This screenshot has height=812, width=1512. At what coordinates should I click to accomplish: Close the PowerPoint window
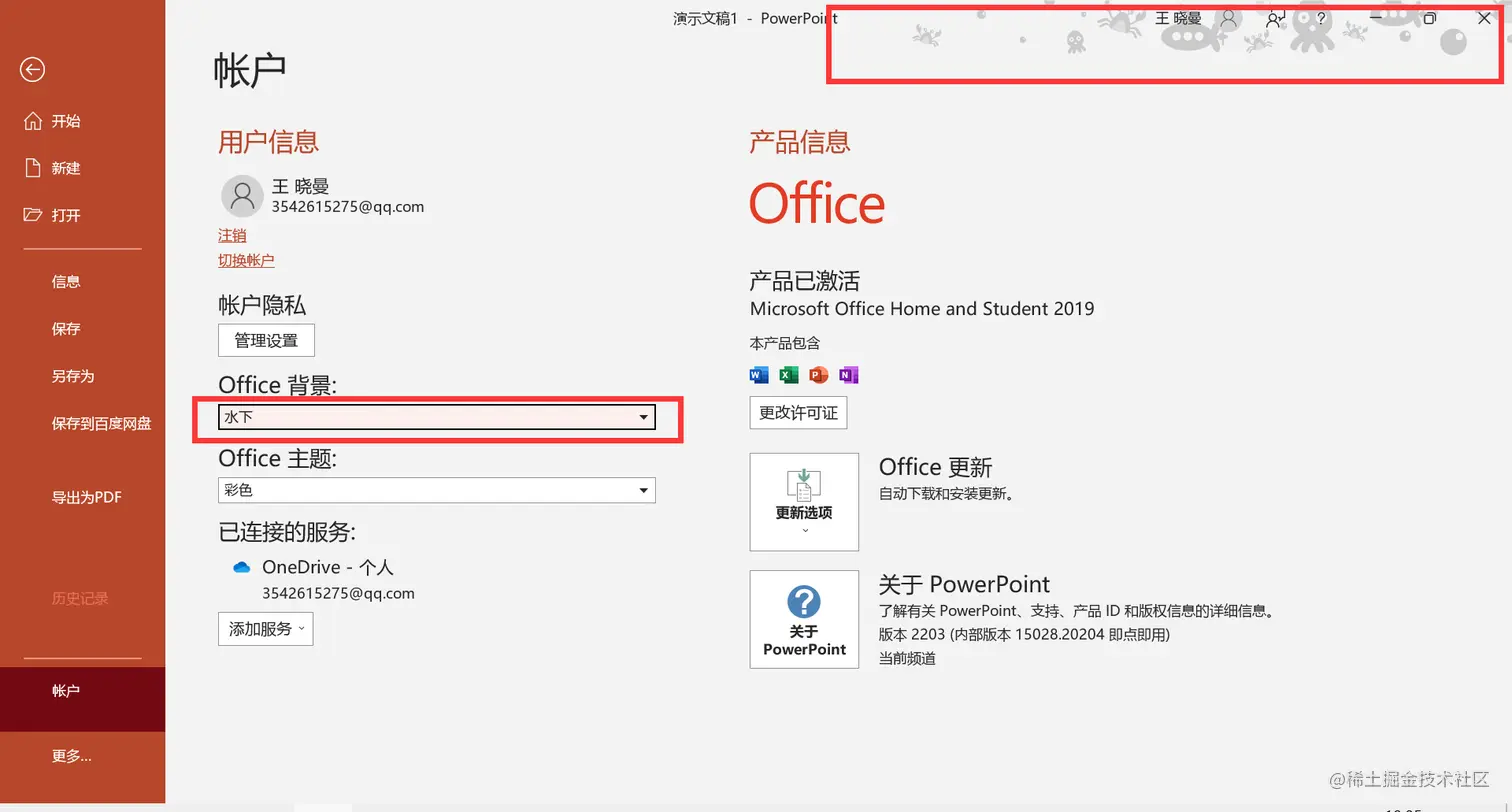tap(1484, 18)
